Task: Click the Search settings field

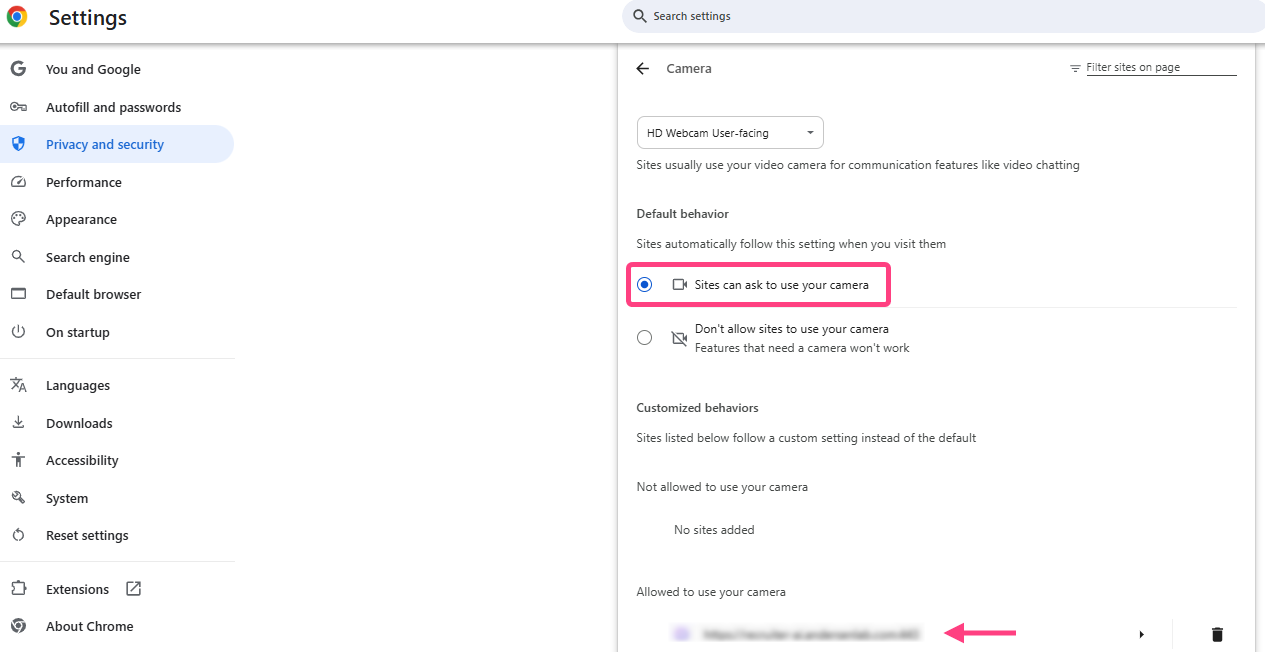Action: pos(940,17)
